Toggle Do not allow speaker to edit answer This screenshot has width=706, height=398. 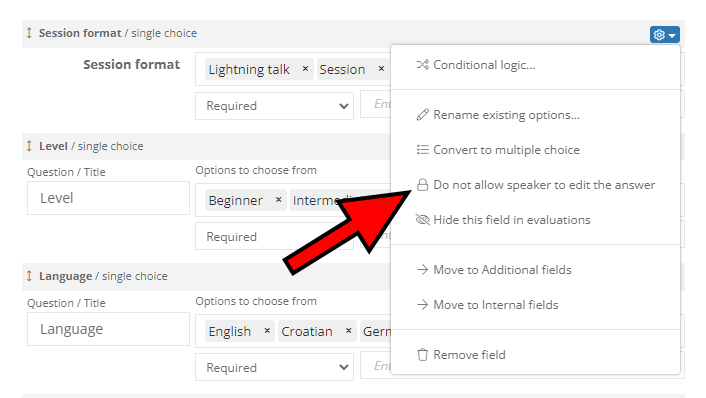click(x=535, y=185)
